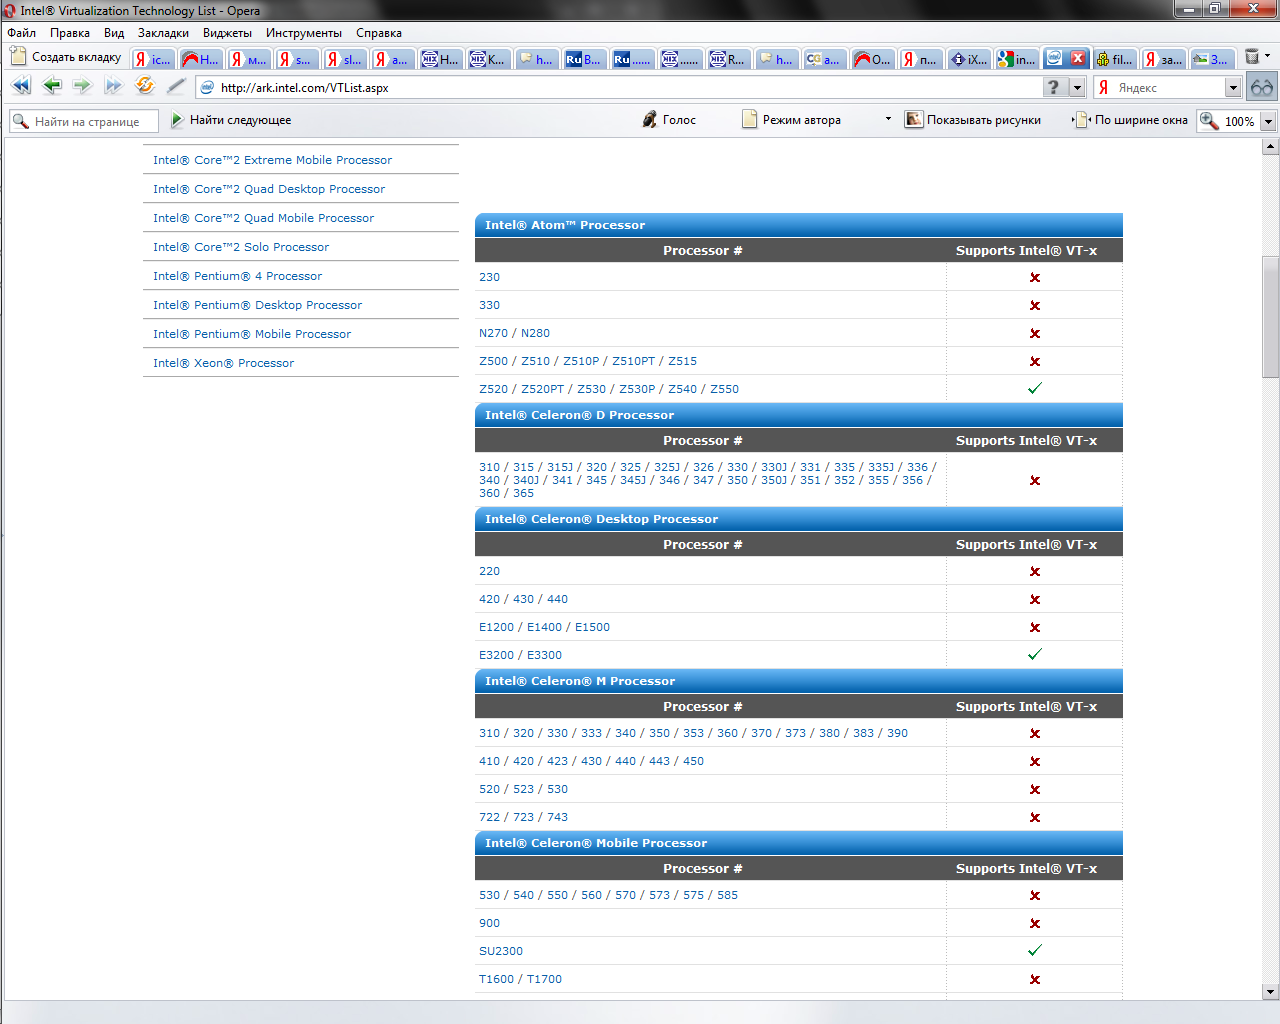Open the zoom percentage dropdown
Screen dimensions: 1280x1024
pos(1268,121)
